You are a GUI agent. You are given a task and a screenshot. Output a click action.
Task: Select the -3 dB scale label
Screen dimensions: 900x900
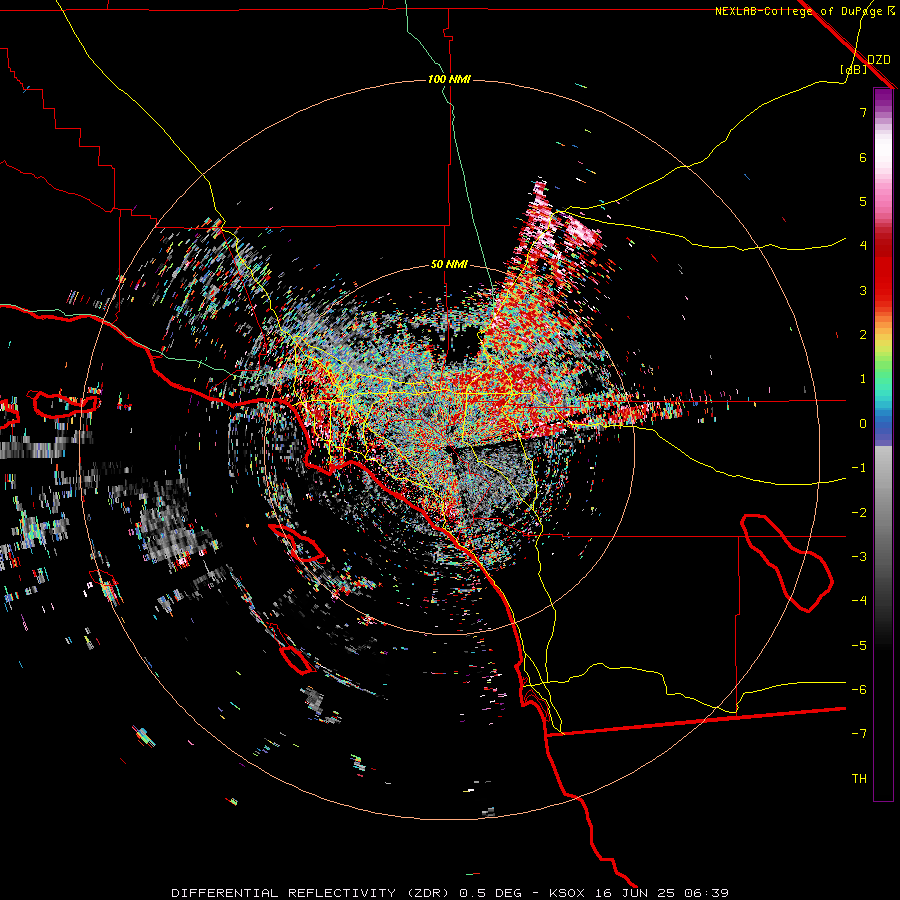(859, 557)
